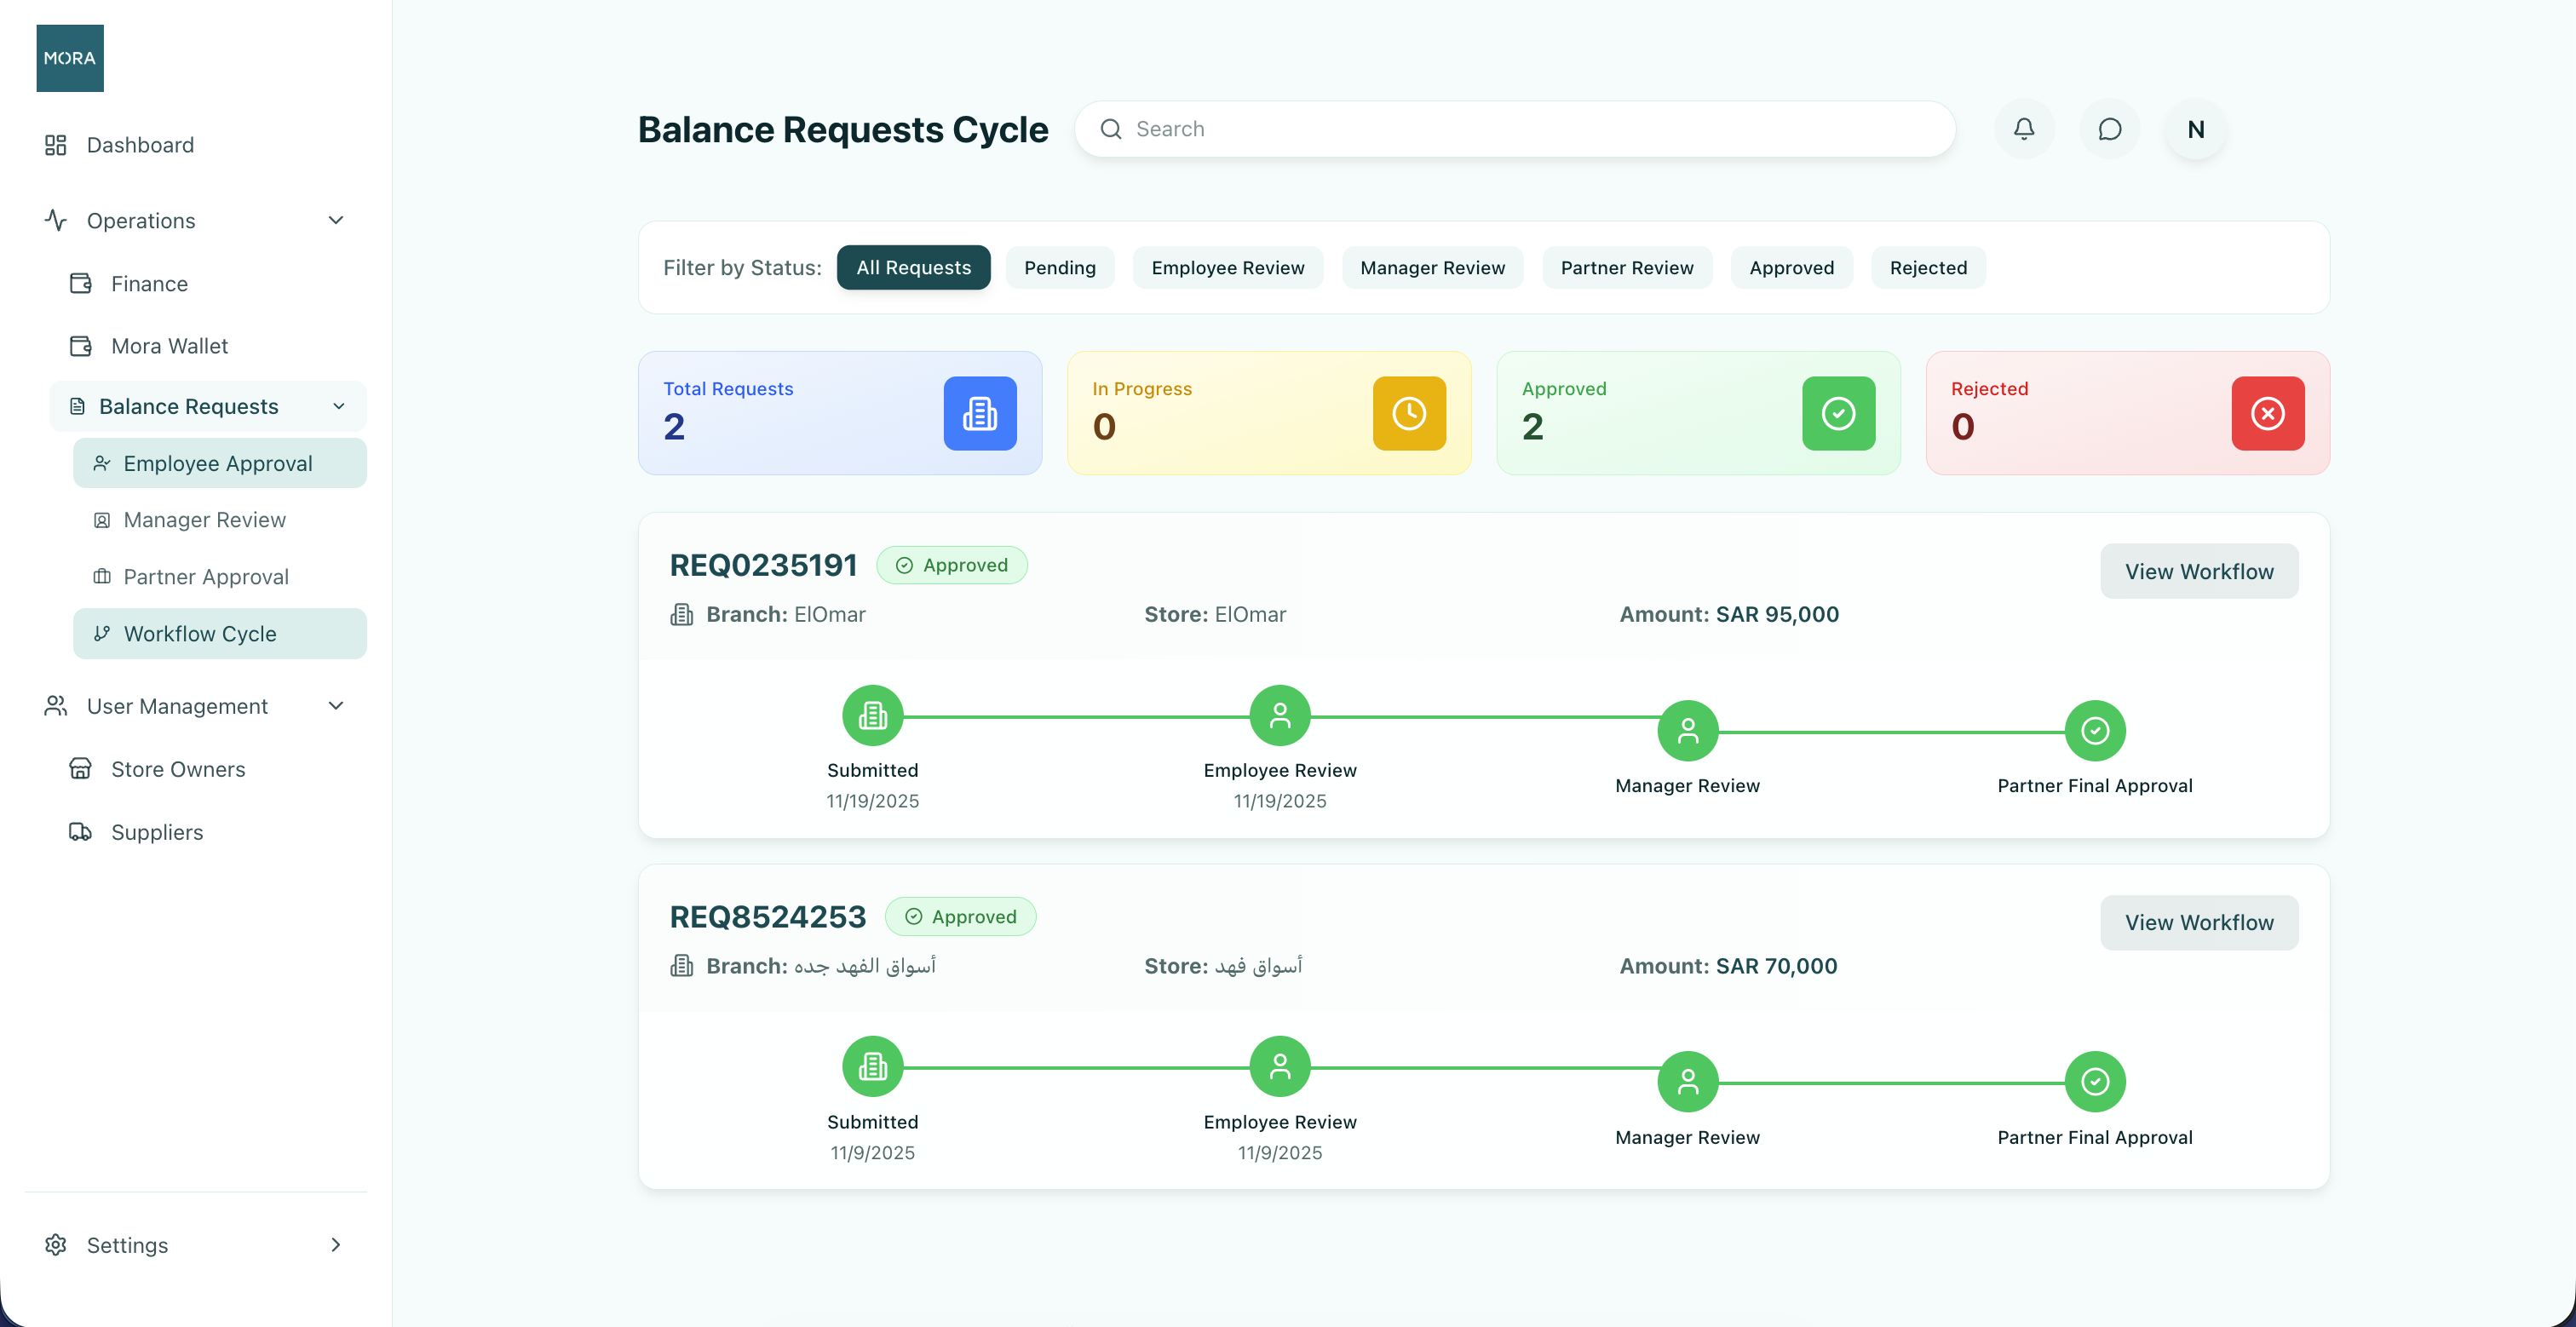Click the blue Total Requests icon
2576x1327 pixels.
pos(980,413)
